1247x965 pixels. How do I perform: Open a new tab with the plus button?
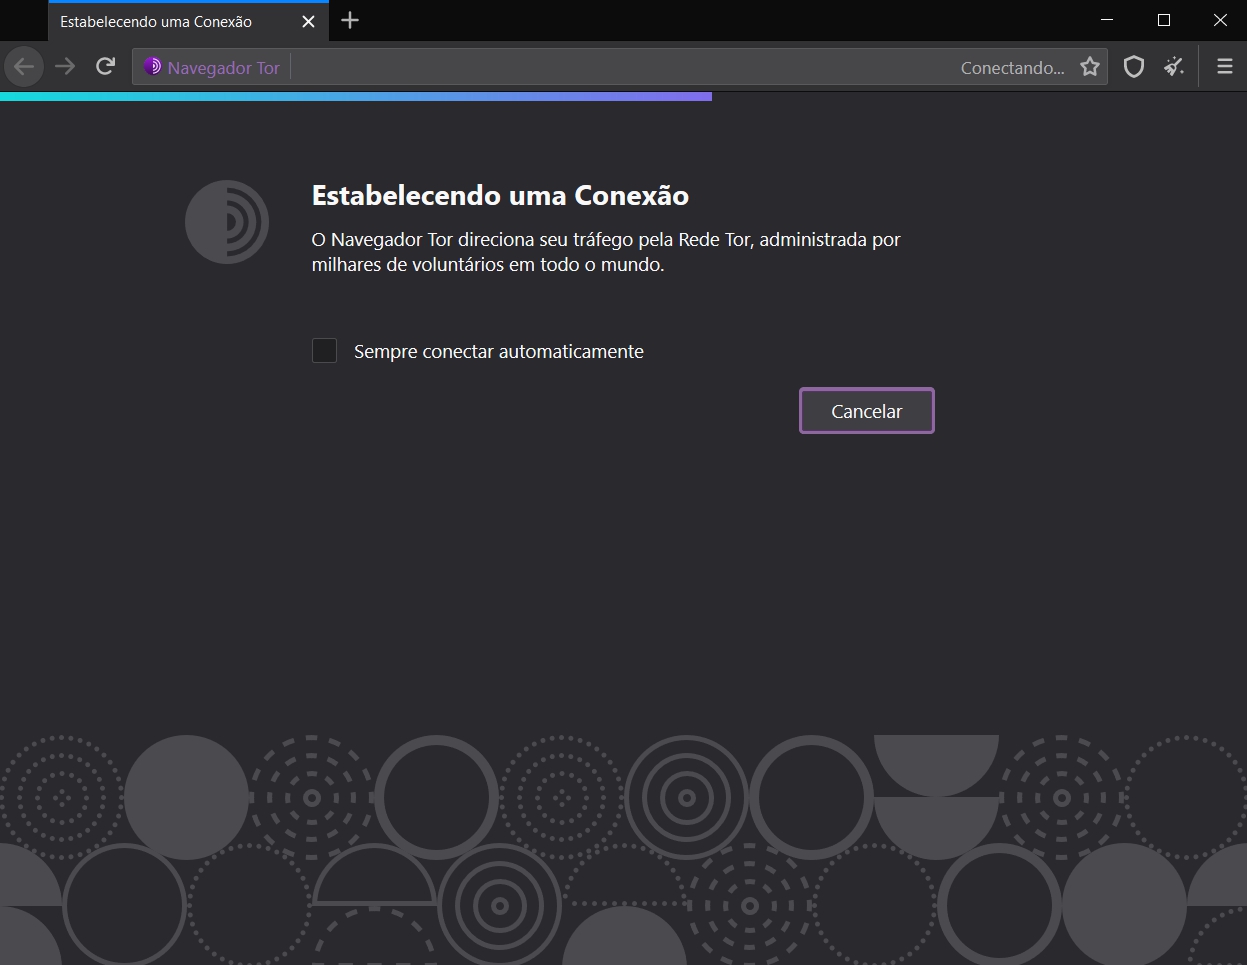[350, 20]
